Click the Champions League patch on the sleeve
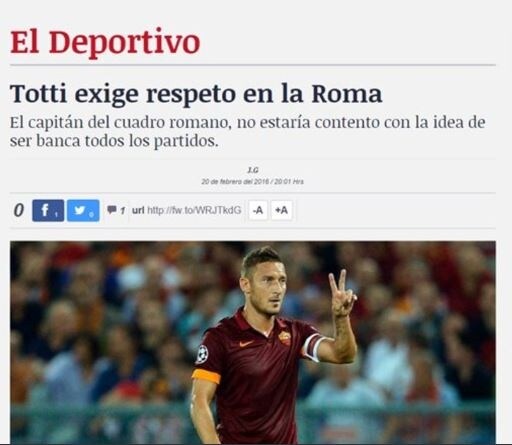This screenshot has height=445, width=512. pyautogui.click(x=202, y=354)
